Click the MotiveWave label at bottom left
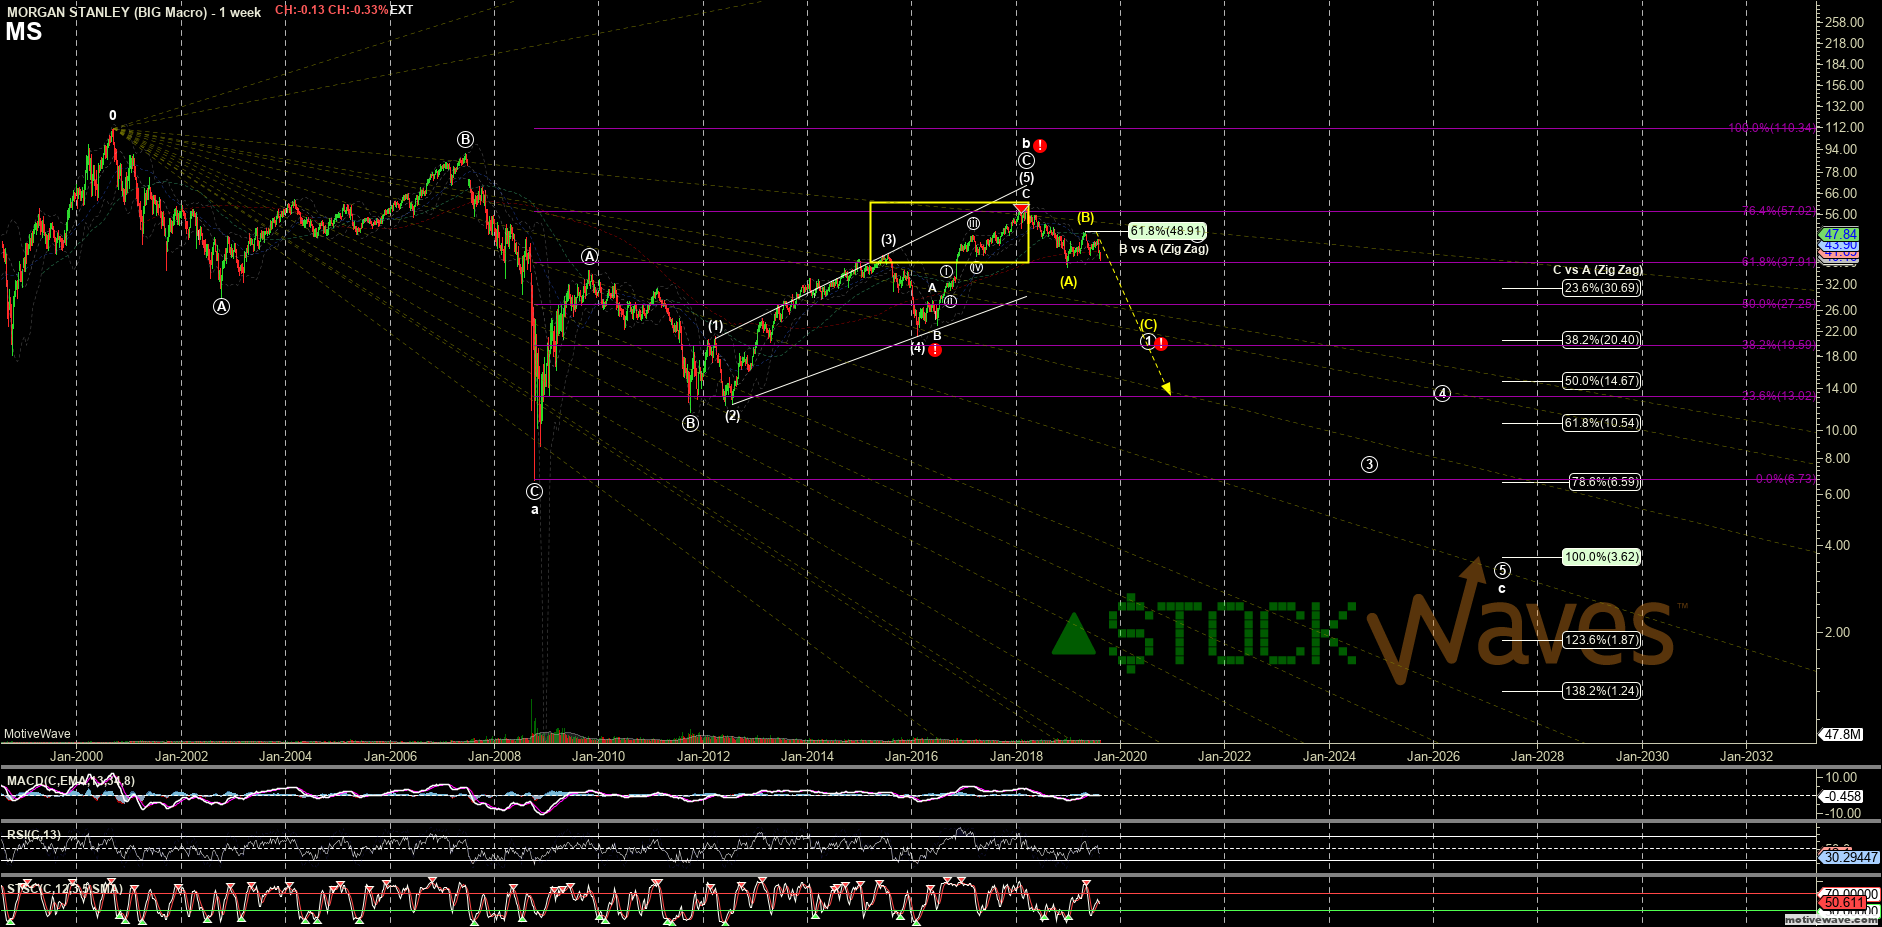 37,734
